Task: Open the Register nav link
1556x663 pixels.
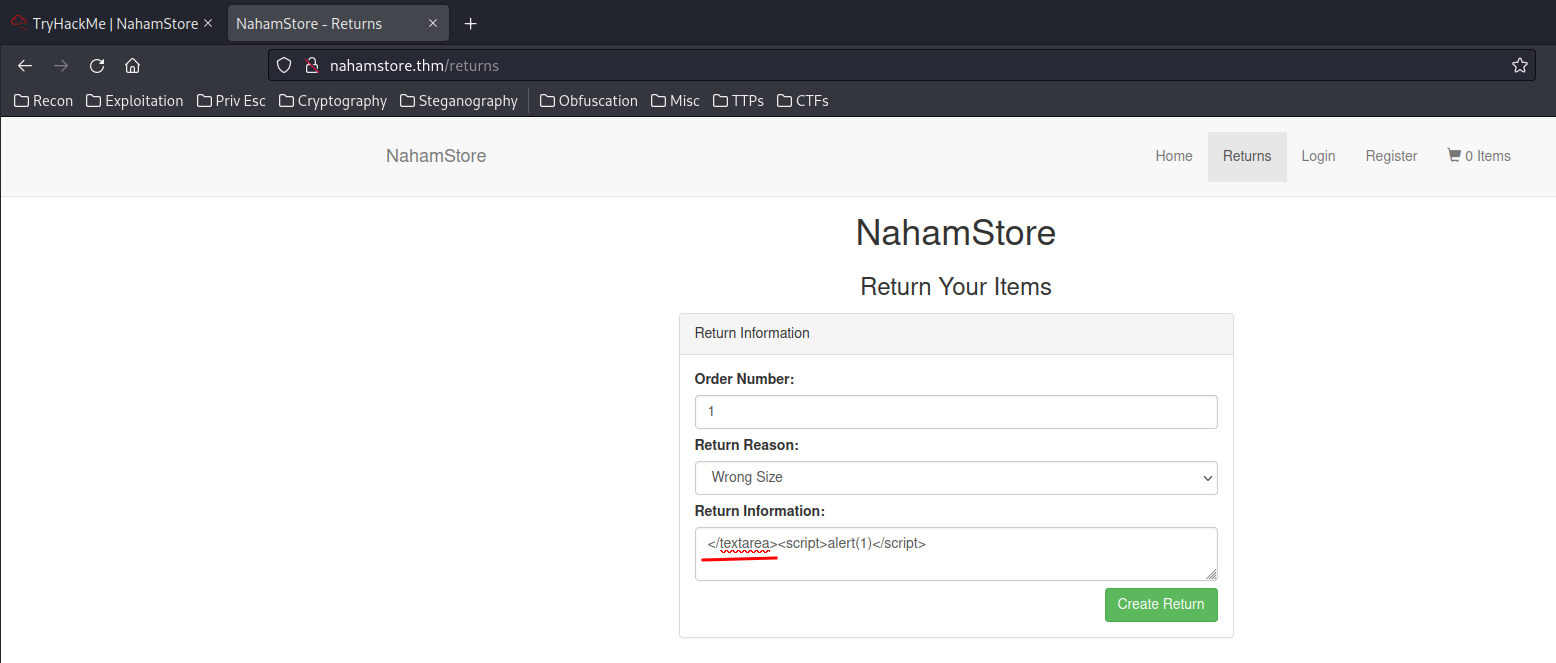Action: [x=1391, y=156]
